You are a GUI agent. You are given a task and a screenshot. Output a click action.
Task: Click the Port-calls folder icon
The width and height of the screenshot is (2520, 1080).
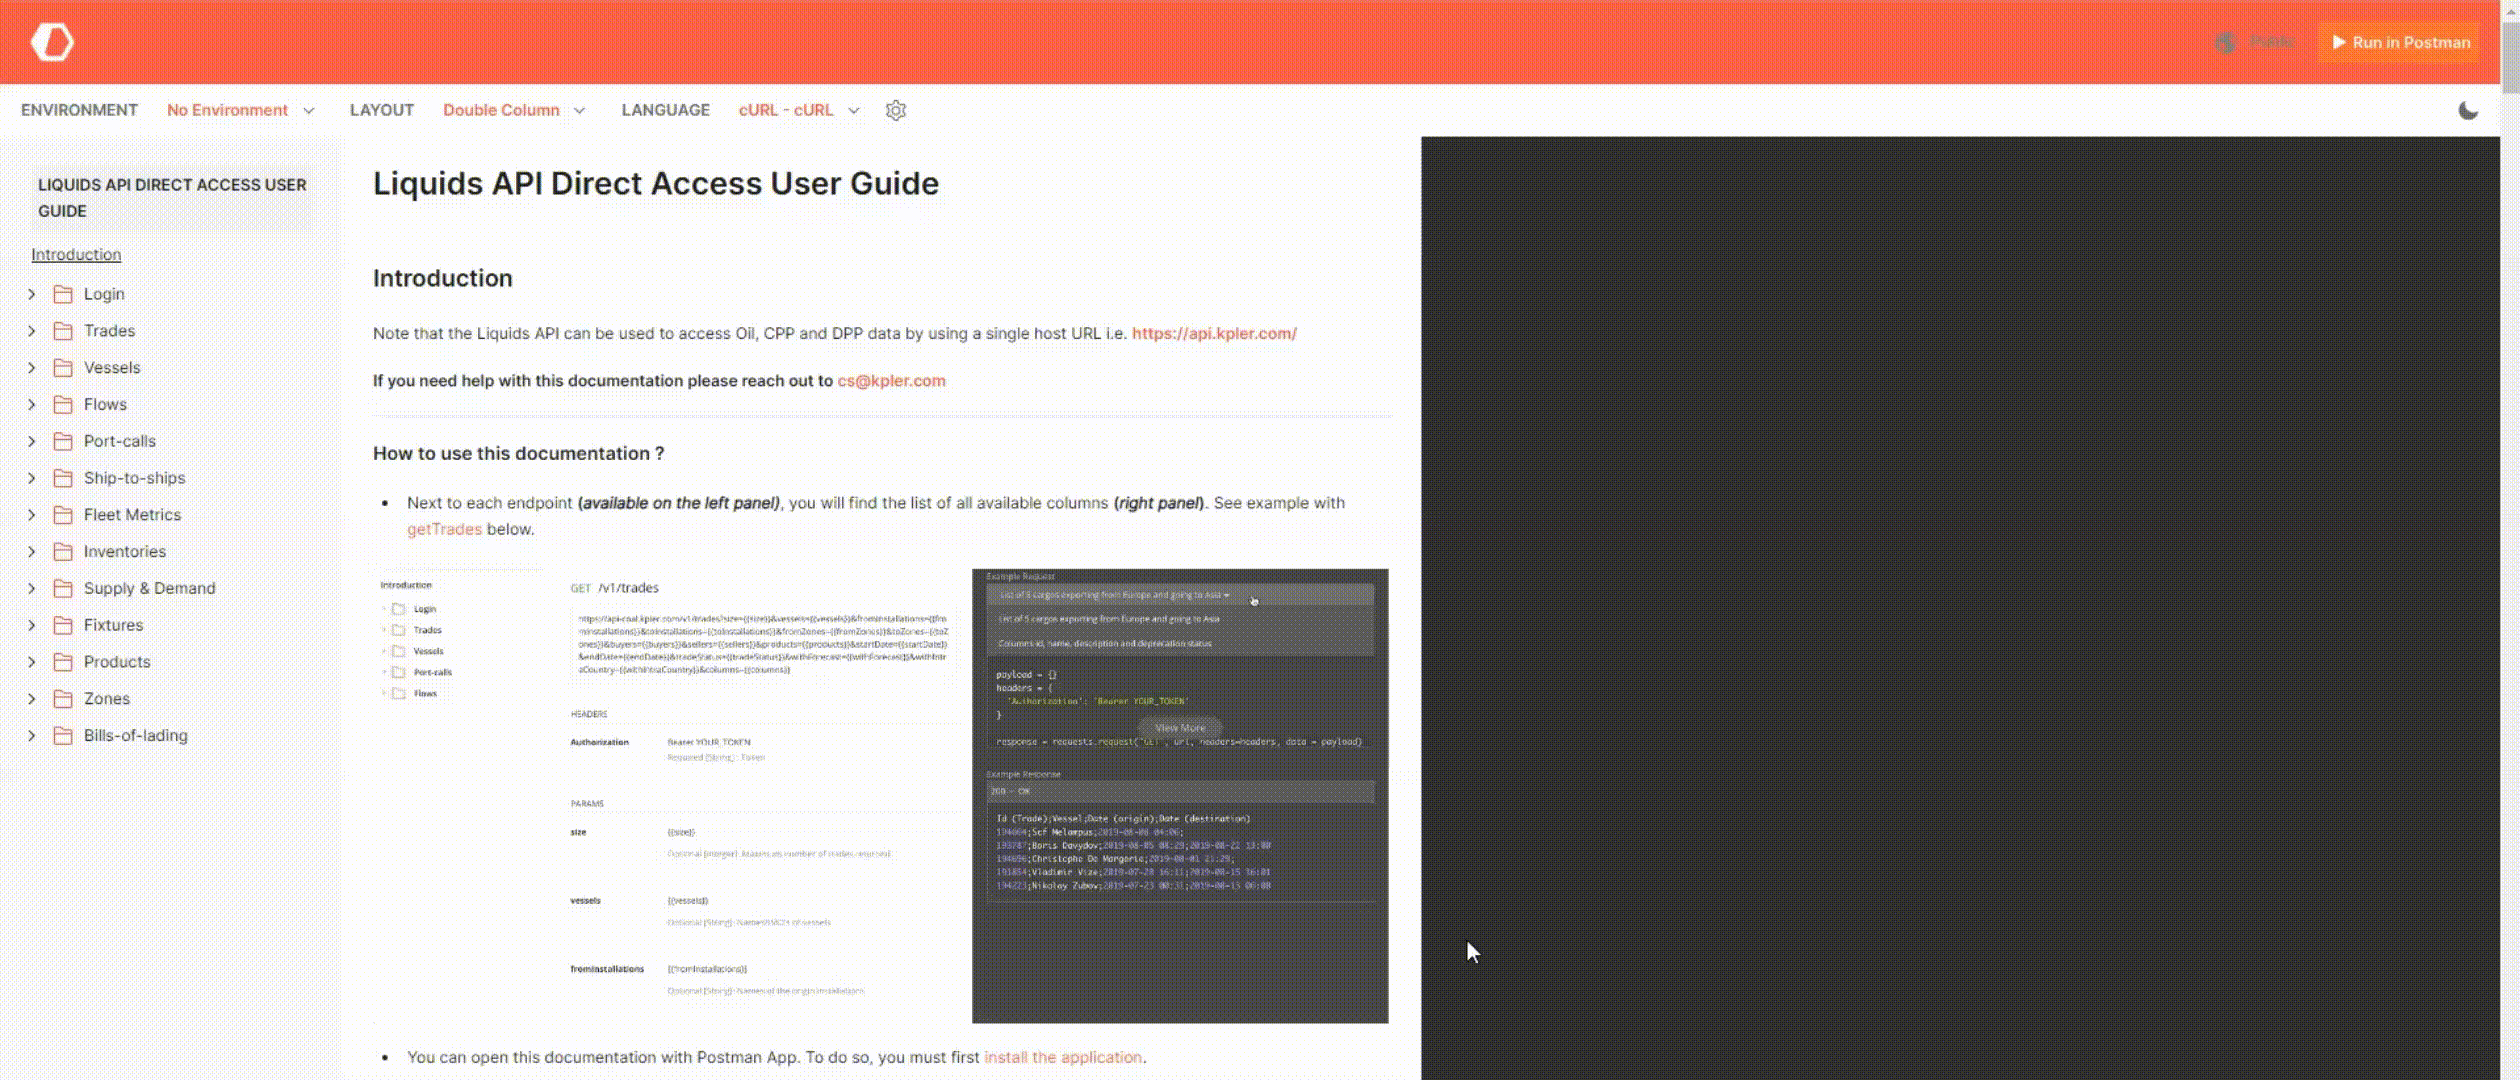(63, 441)
